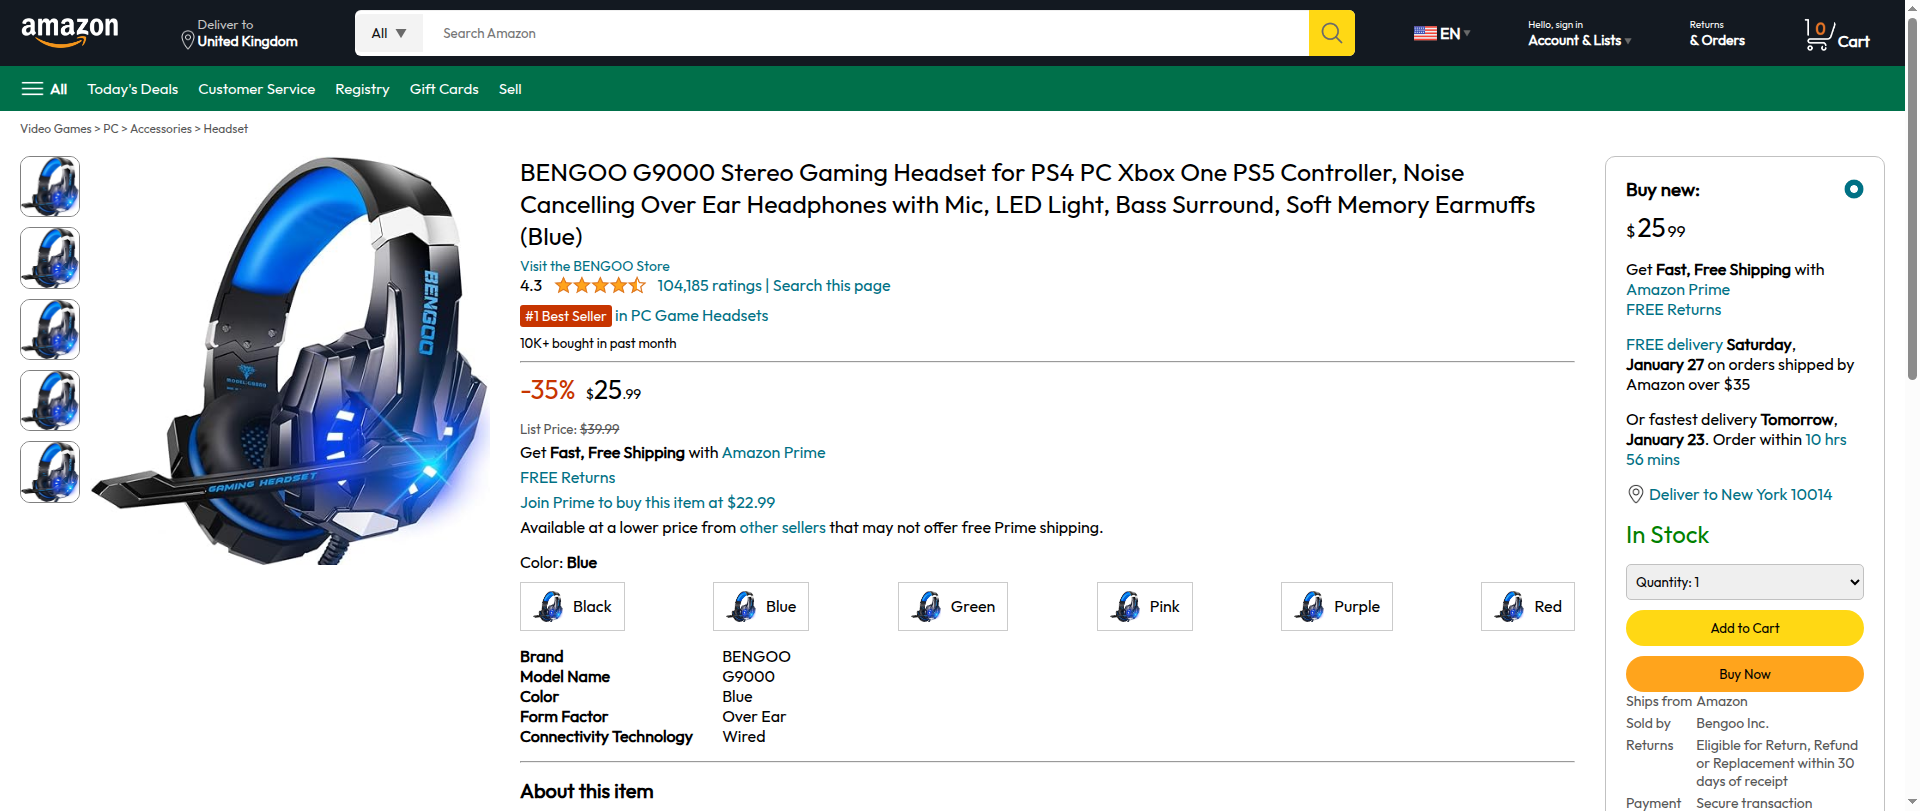Screen dimensions: 1920x811
Task: Go to Gift Cards menu item
Action: coord(444,89)
